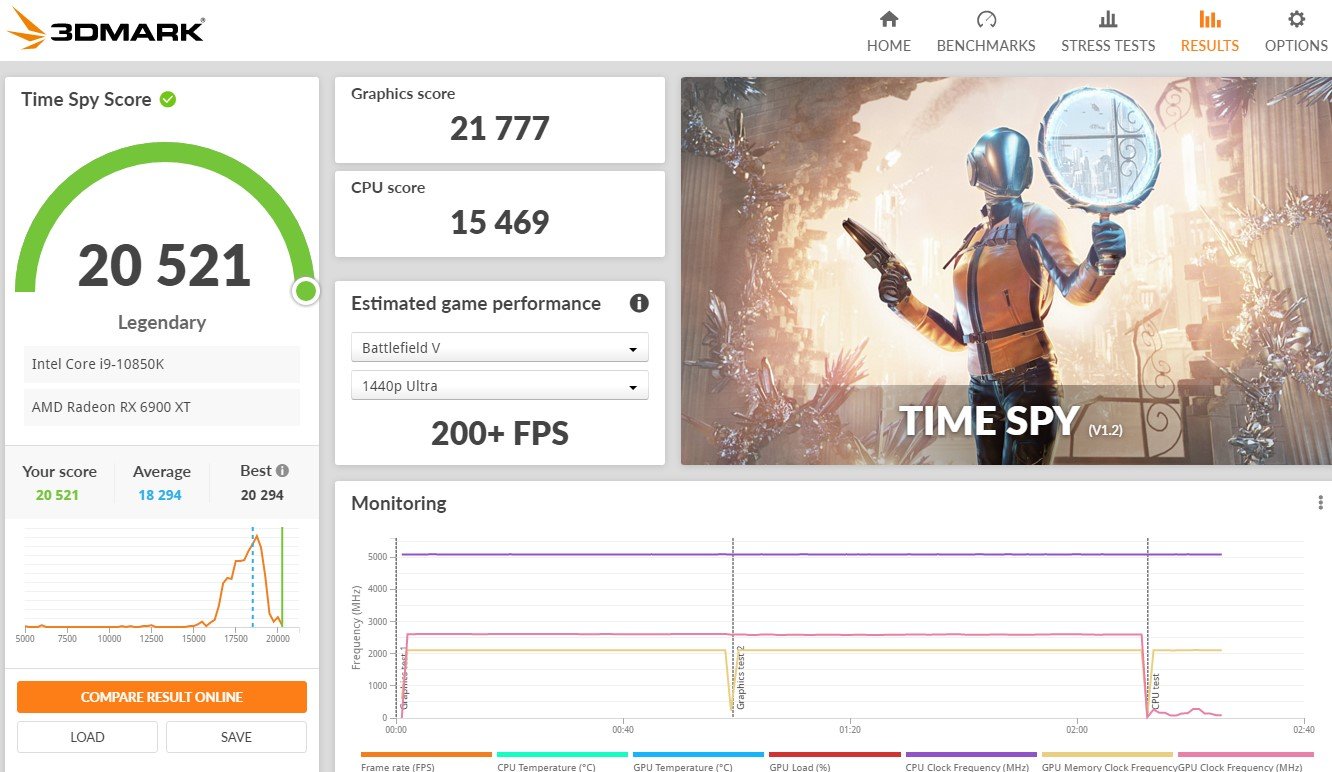Click green validation check next to Time Spy Score
Viewport: 1332px width, 772px height.
(168, 99)
